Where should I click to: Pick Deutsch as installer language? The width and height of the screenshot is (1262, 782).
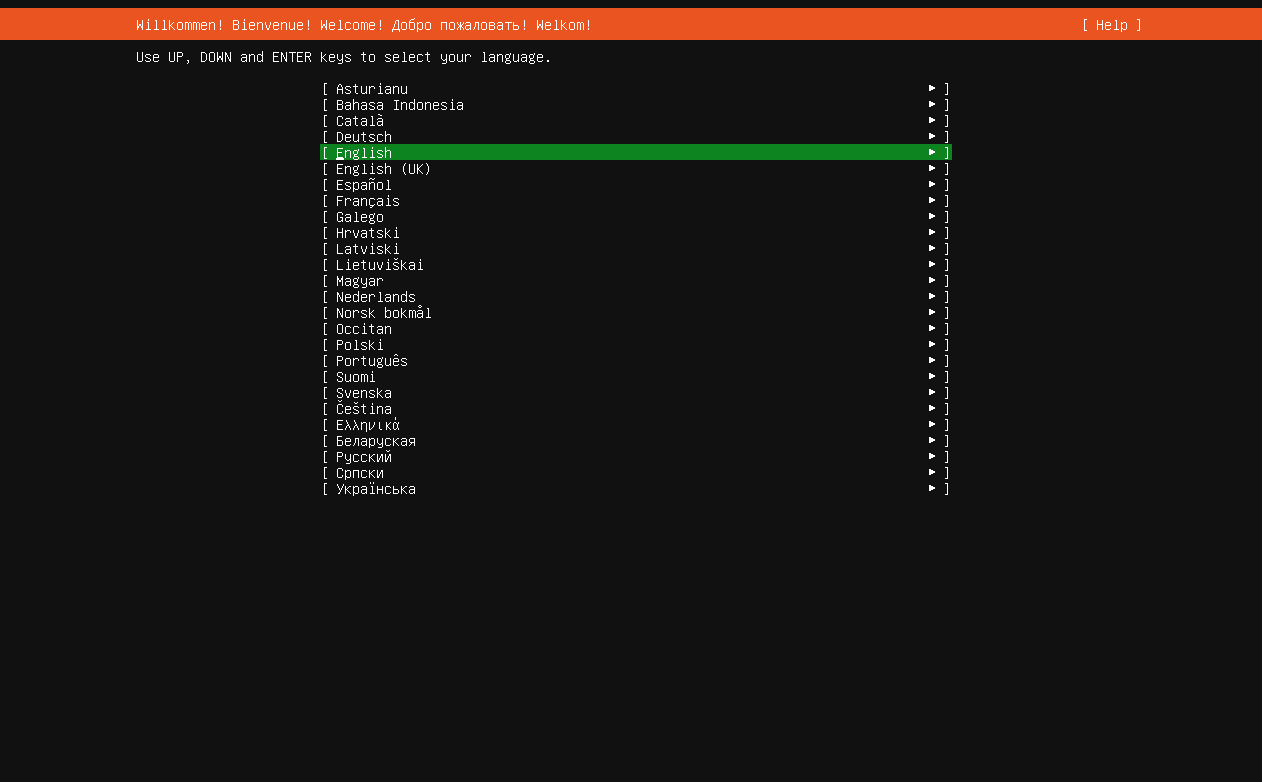(636, 137)
